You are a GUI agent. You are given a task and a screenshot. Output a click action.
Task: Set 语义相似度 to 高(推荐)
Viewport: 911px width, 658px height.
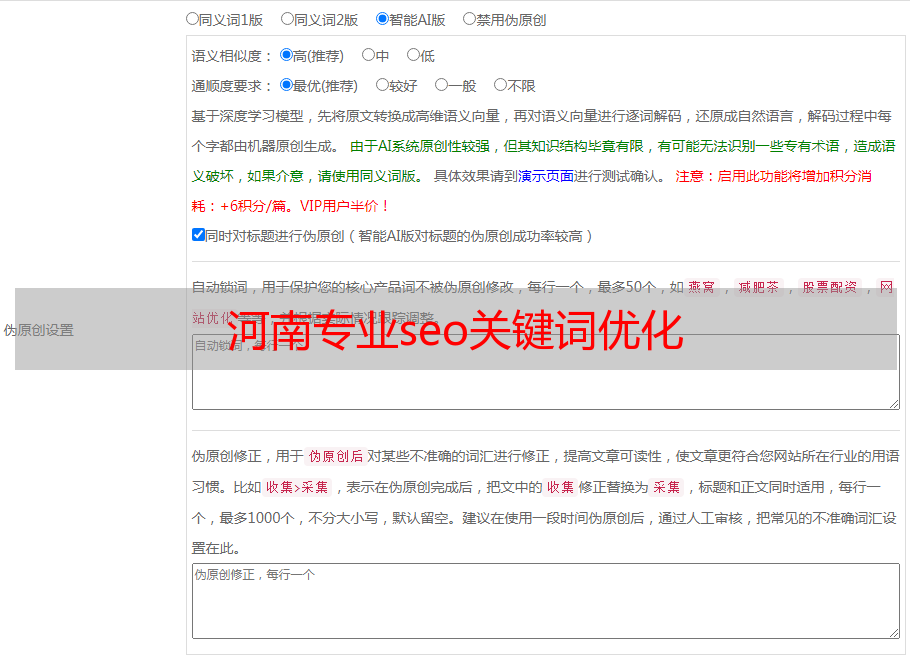(x=287, y=56)
